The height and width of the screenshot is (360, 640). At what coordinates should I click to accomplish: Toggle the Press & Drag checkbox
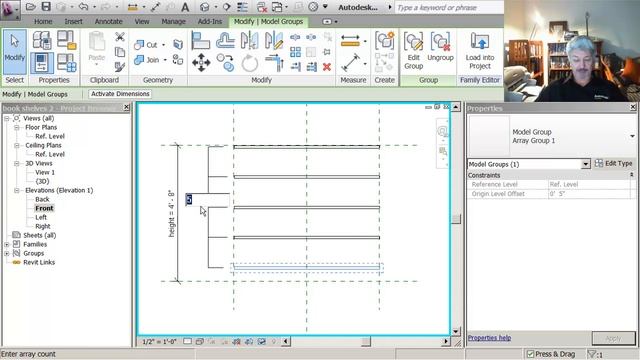coord(530,354)
